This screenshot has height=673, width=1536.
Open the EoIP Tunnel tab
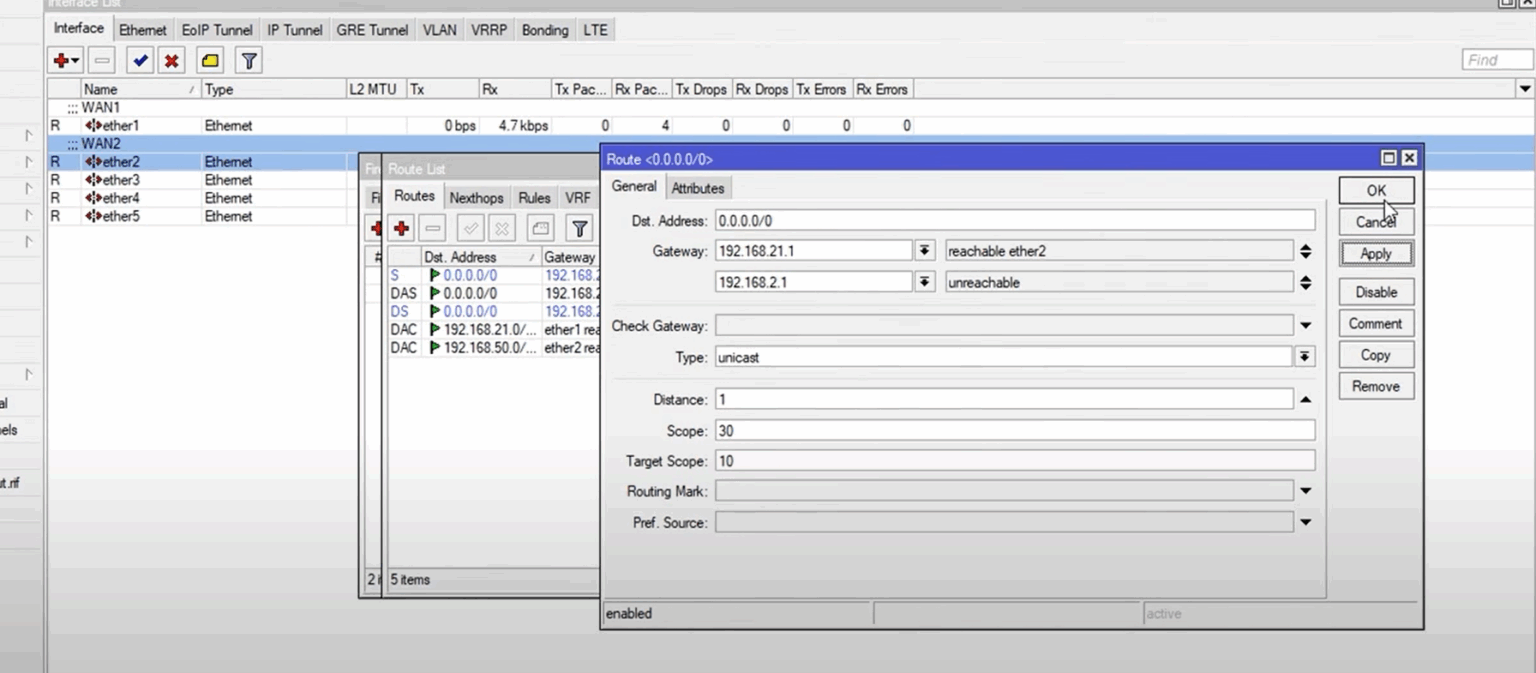pos(217,30)
